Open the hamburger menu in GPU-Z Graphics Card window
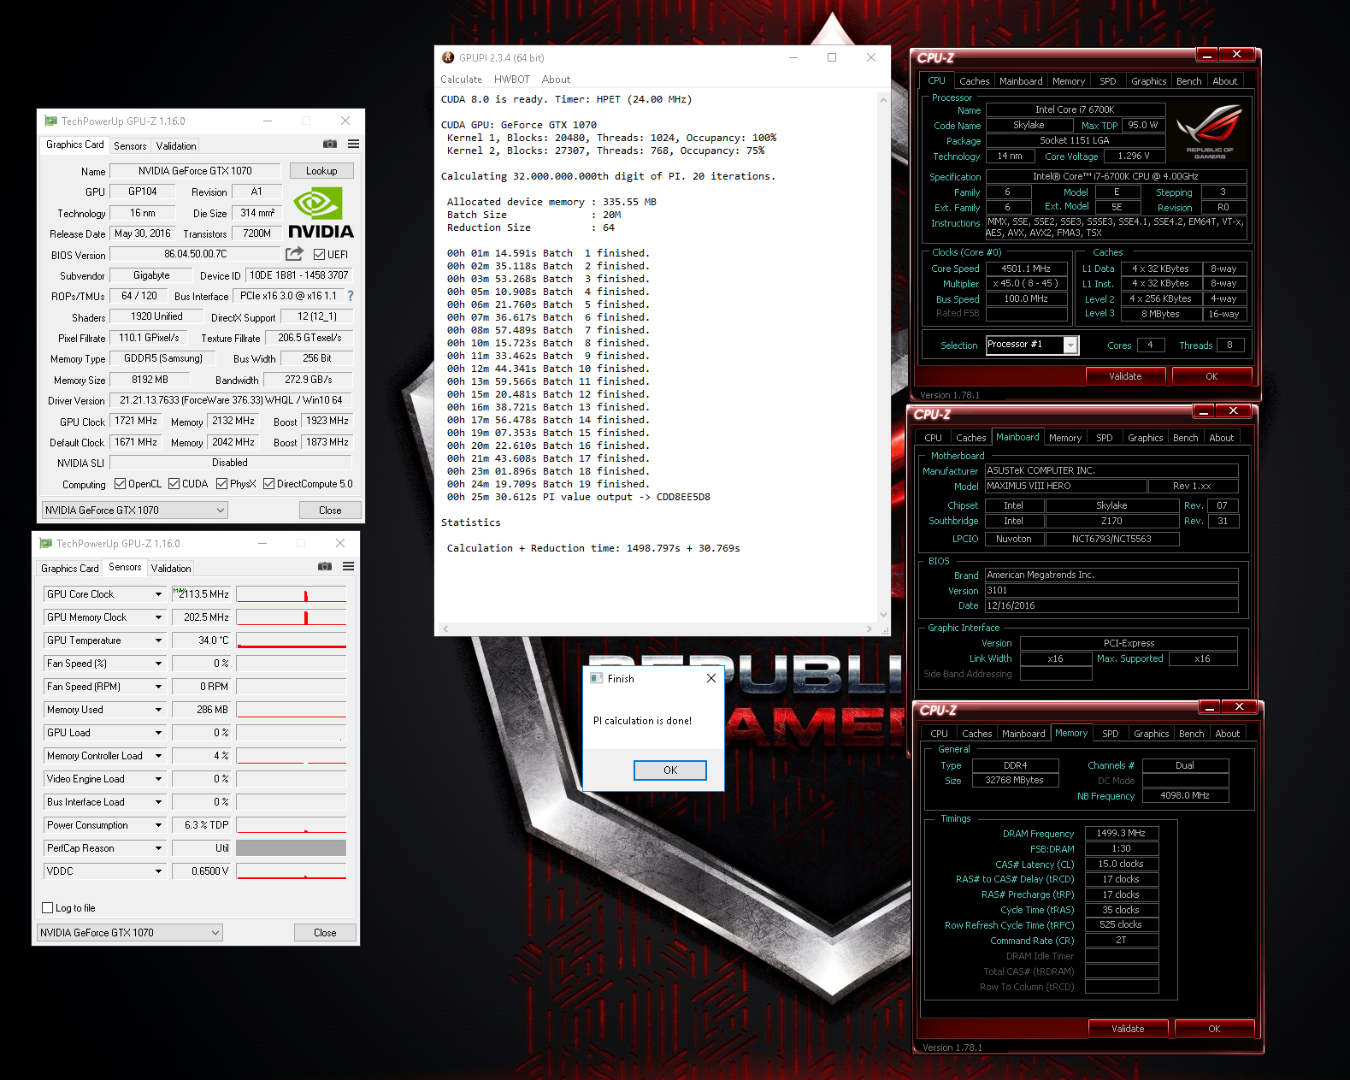The width and height of the screenshot is (1350, 1080). [353, 145]
